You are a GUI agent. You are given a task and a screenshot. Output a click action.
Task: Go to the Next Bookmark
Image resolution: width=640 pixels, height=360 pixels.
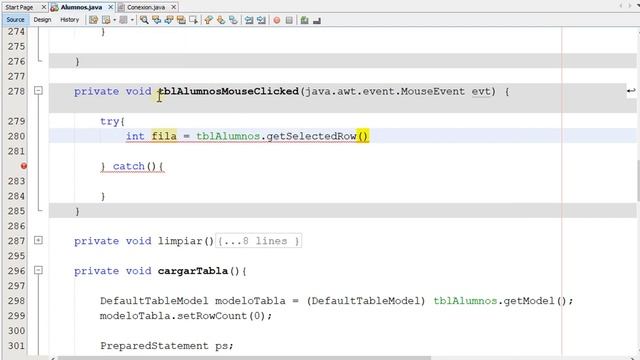tap(221, 20)
